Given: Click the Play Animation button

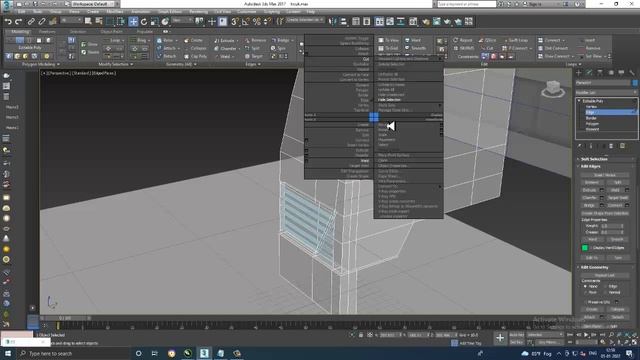Looking at the screenshot, I should 587,335.
